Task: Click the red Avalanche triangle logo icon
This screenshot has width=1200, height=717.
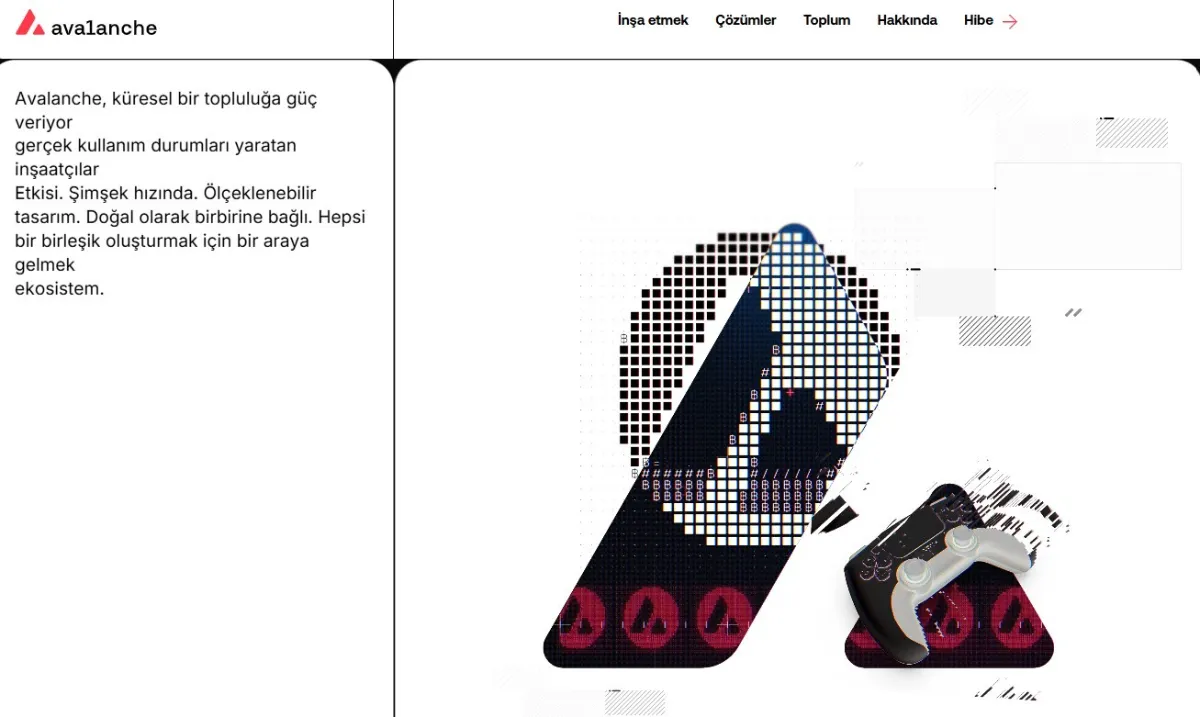Action: [30, 23]
